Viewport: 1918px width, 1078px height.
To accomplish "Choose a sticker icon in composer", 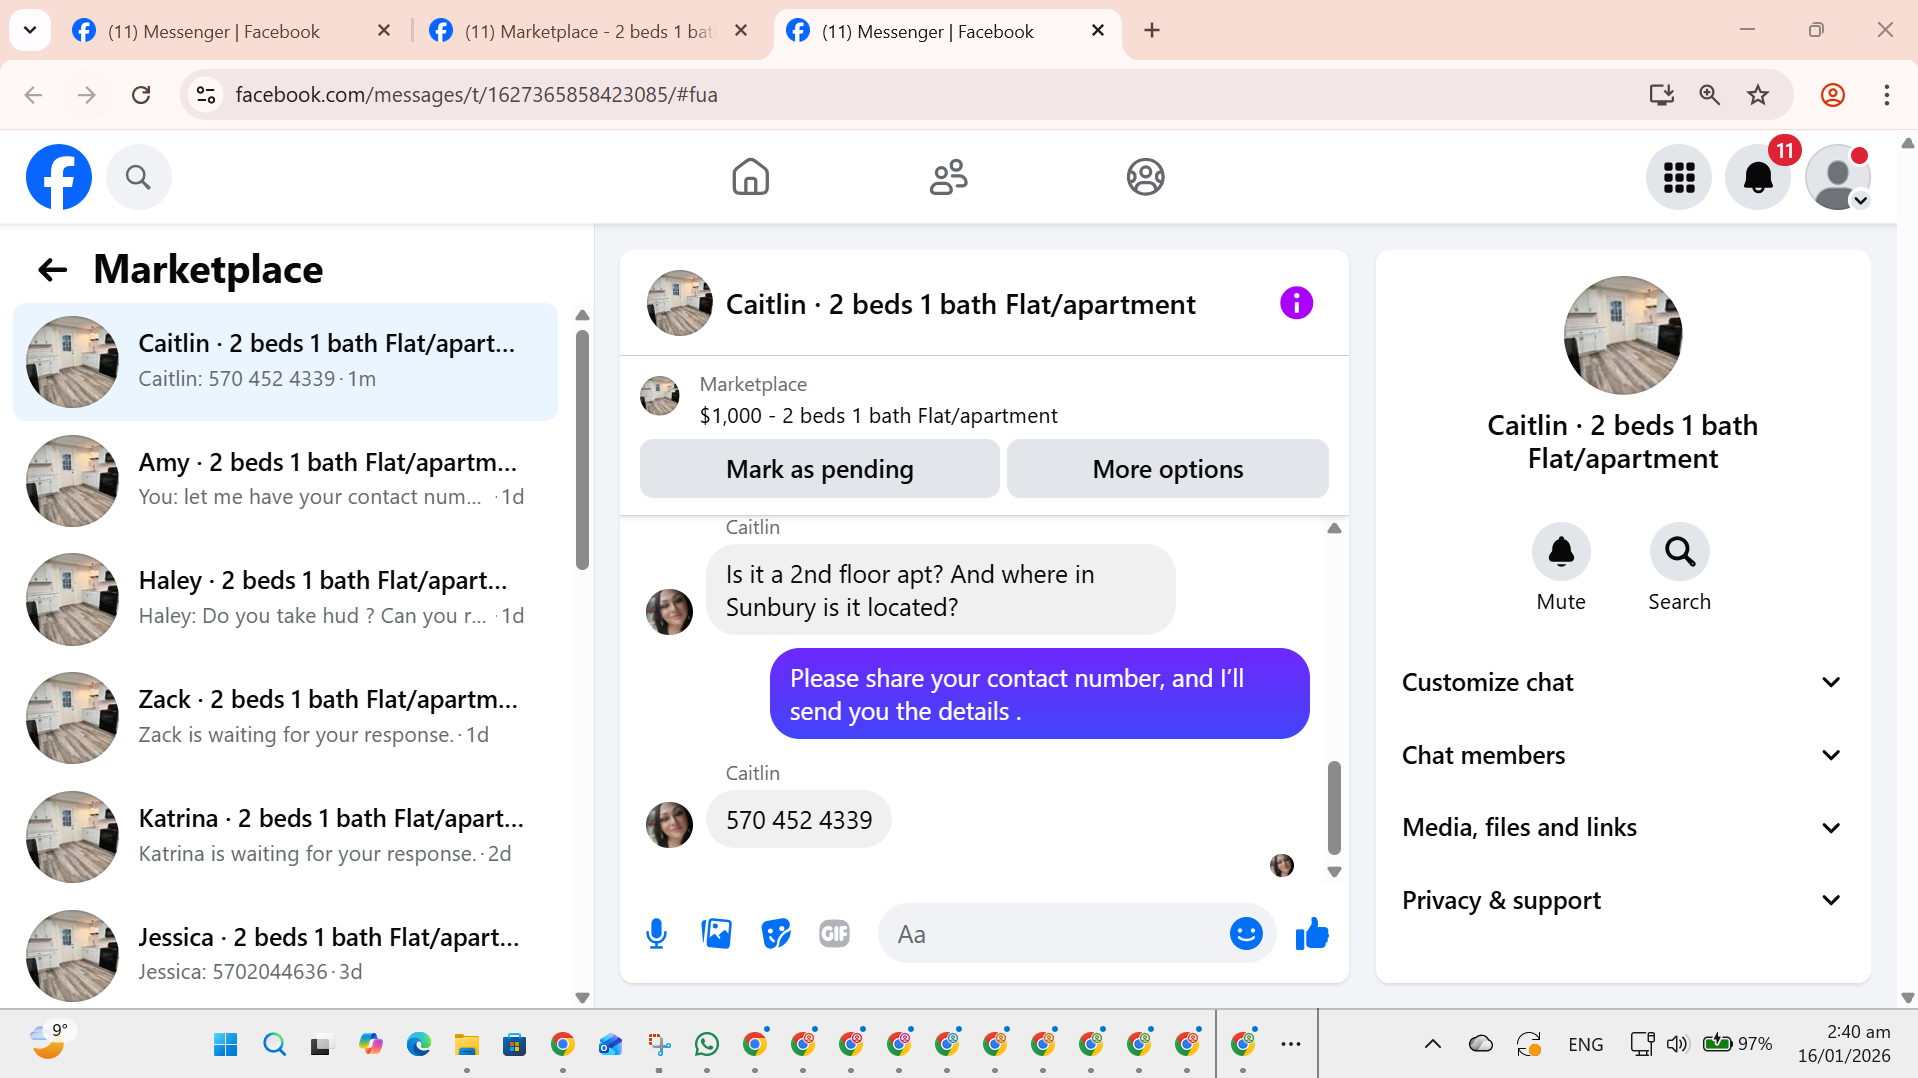I will [x=776, y=934].
